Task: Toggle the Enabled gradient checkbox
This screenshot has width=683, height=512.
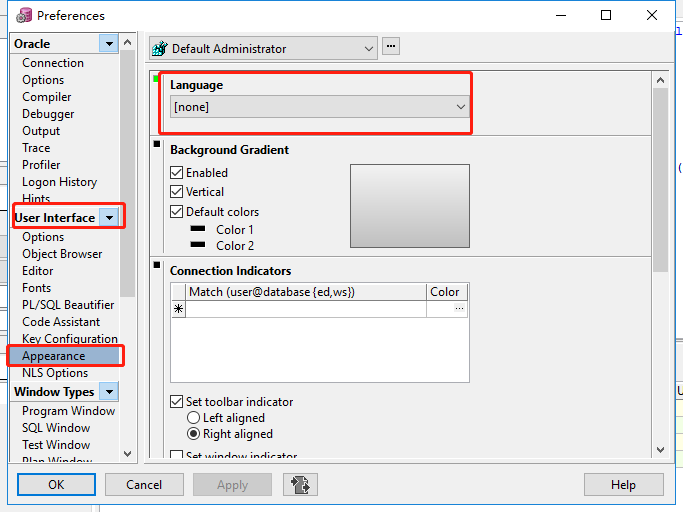Action: [176, 173]
